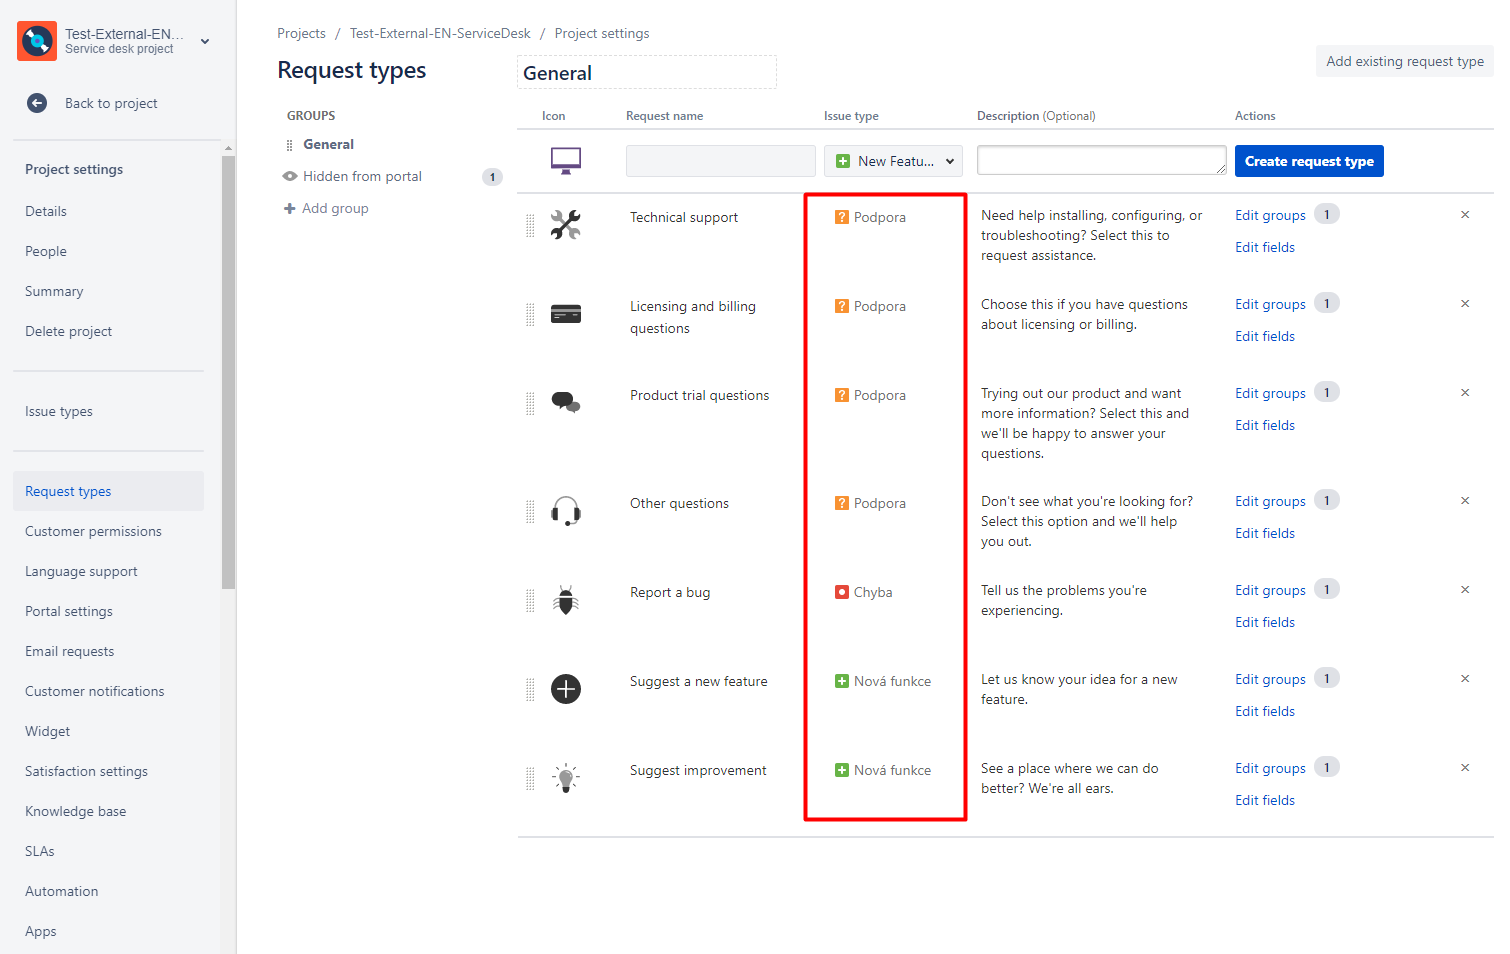
Task: Click the plus circle icon for Suggest feature
Action: (x=566, y=689)
